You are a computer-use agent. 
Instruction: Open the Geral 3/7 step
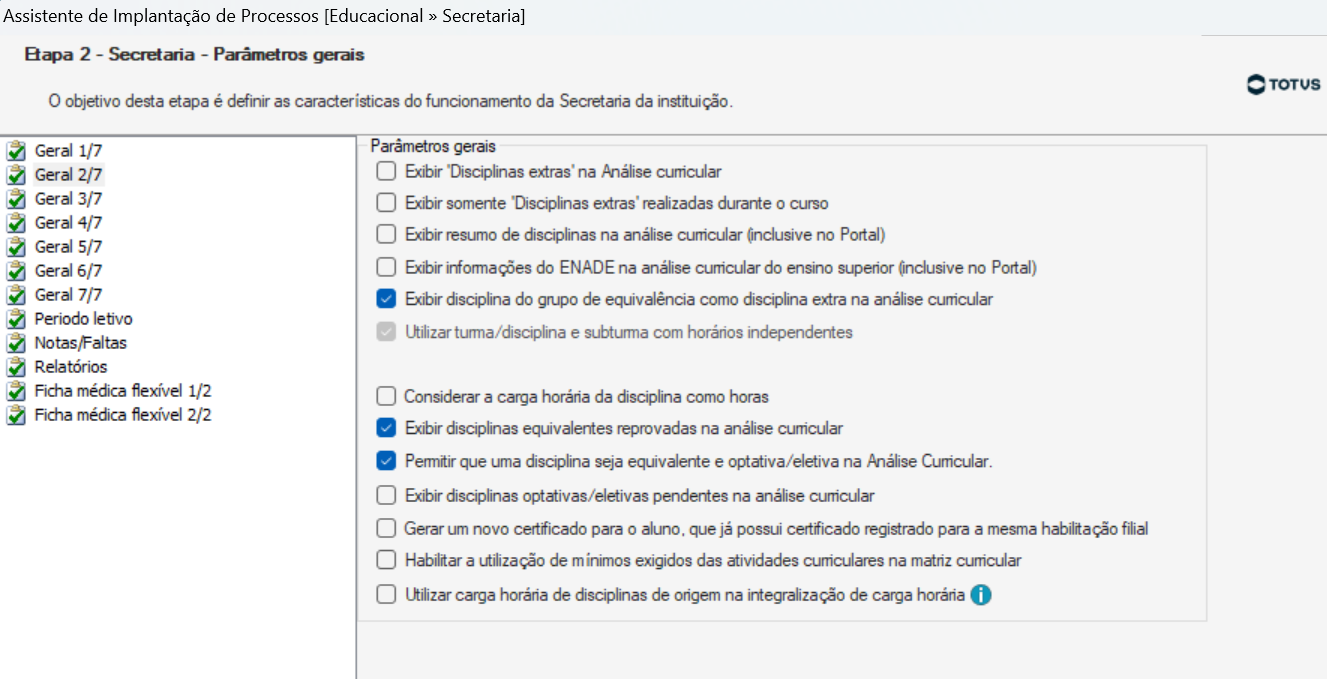(68, 199)
